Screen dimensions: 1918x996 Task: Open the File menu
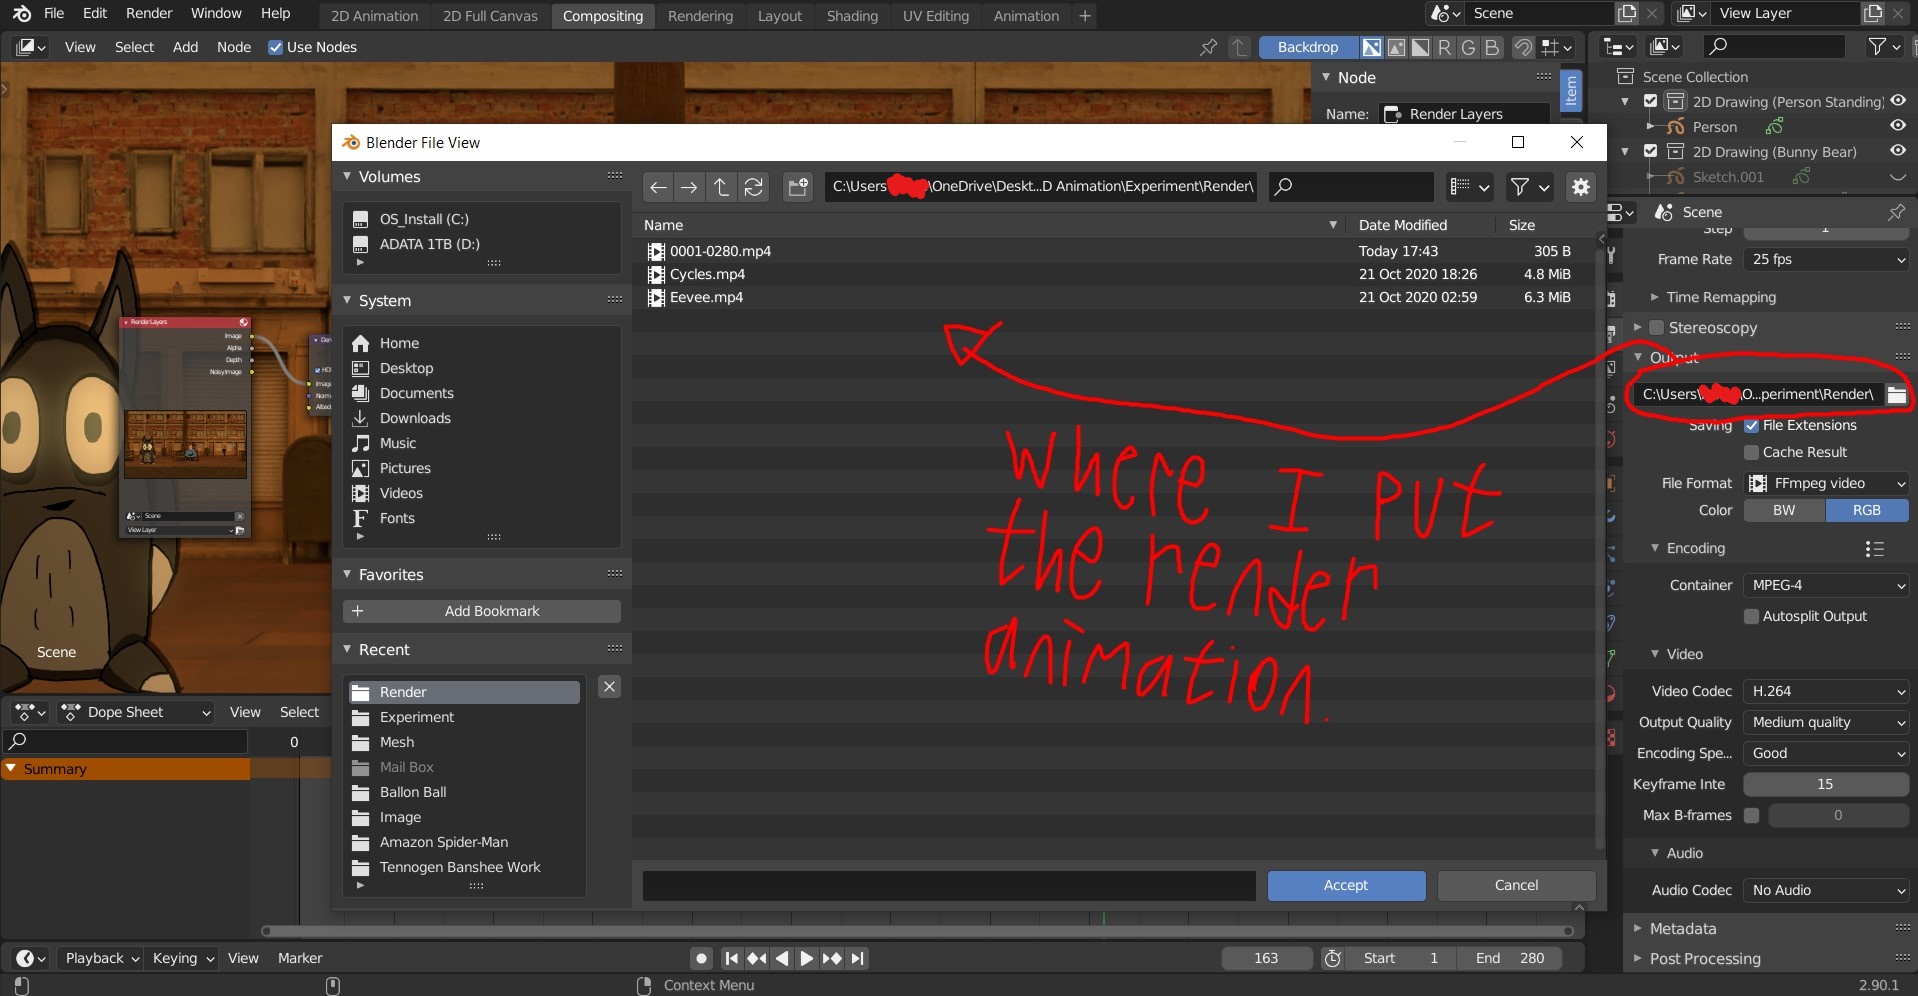pyautogui.click(x=54, y=14)
